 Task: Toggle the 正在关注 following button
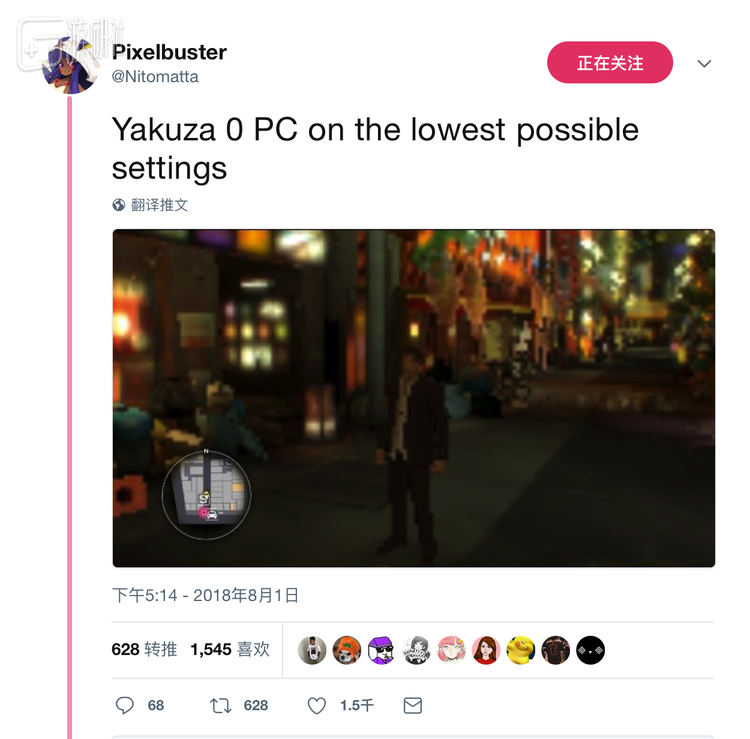point(610,63)
